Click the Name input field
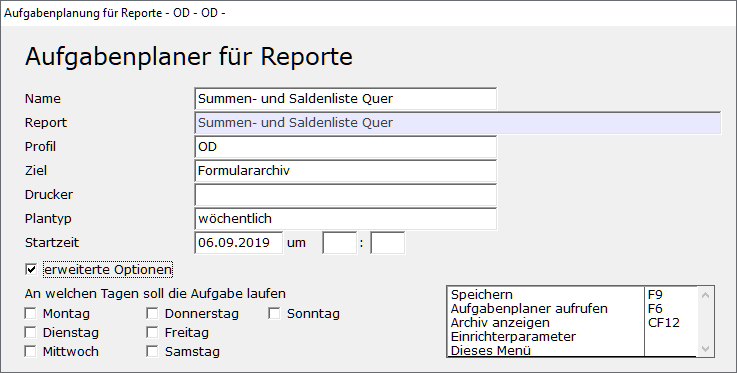Screen dimensions: 737x373 [345, 99]
